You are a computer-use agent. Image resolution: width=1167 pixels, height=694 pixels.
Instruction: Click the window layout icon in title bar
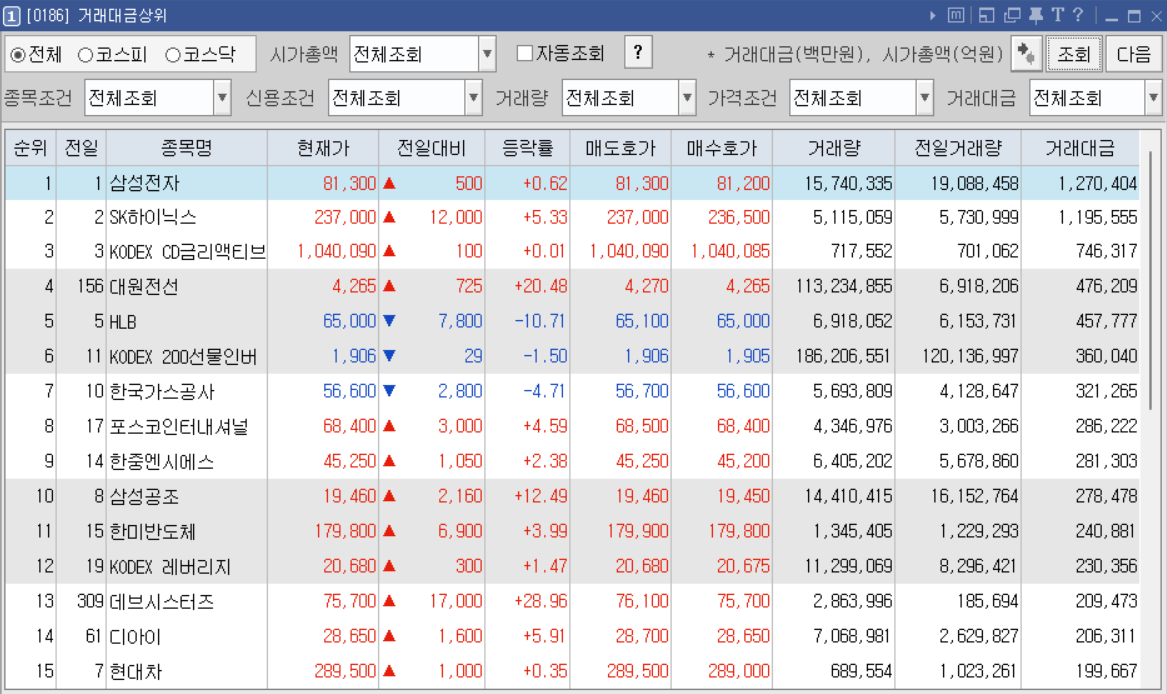(x=986, y=15)
